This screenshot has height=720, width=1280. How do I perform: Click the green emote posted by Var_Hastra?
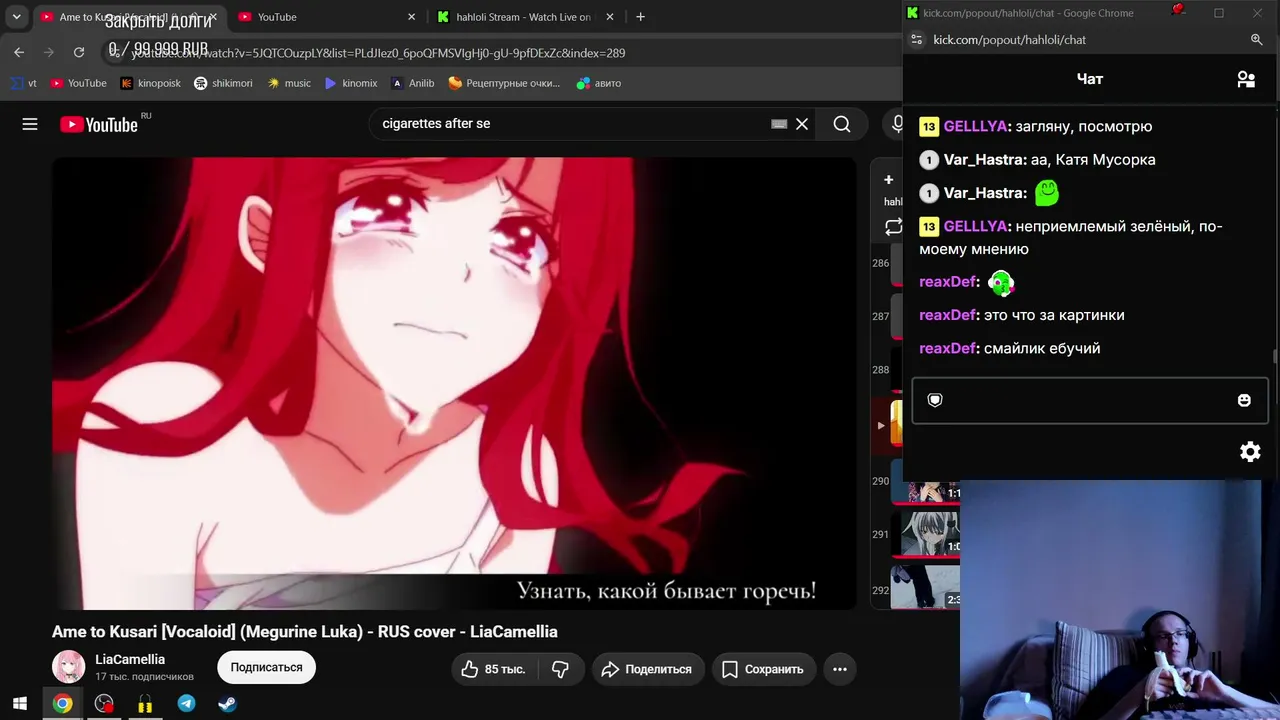(1046, 192)
